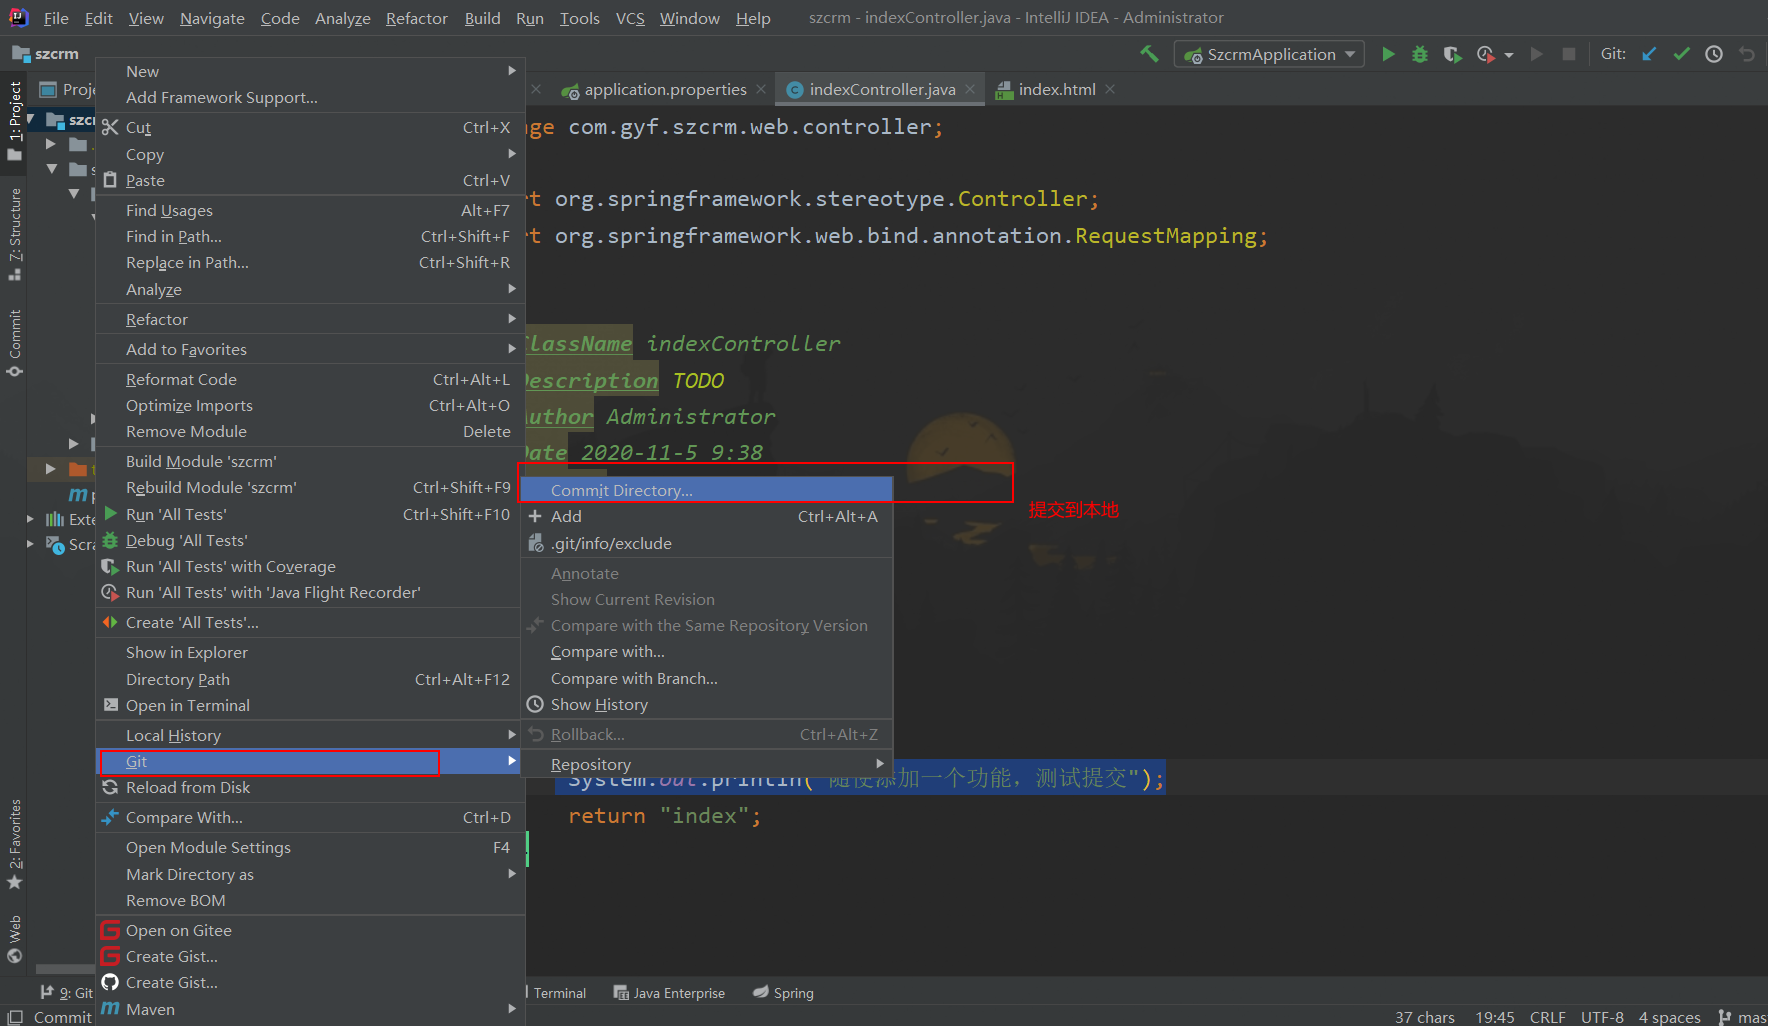Click 4 spaces indent setting
Image resolution: width=1768 pixels, height=1026 pixels.
1669,1017
